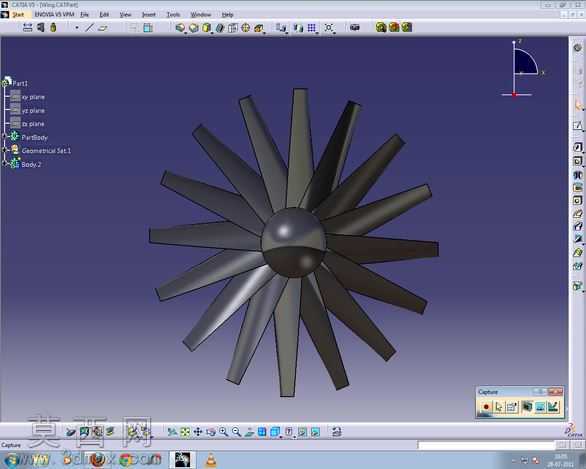
Task: Click the Measure Item icon
Action: [x=40, y=27]
